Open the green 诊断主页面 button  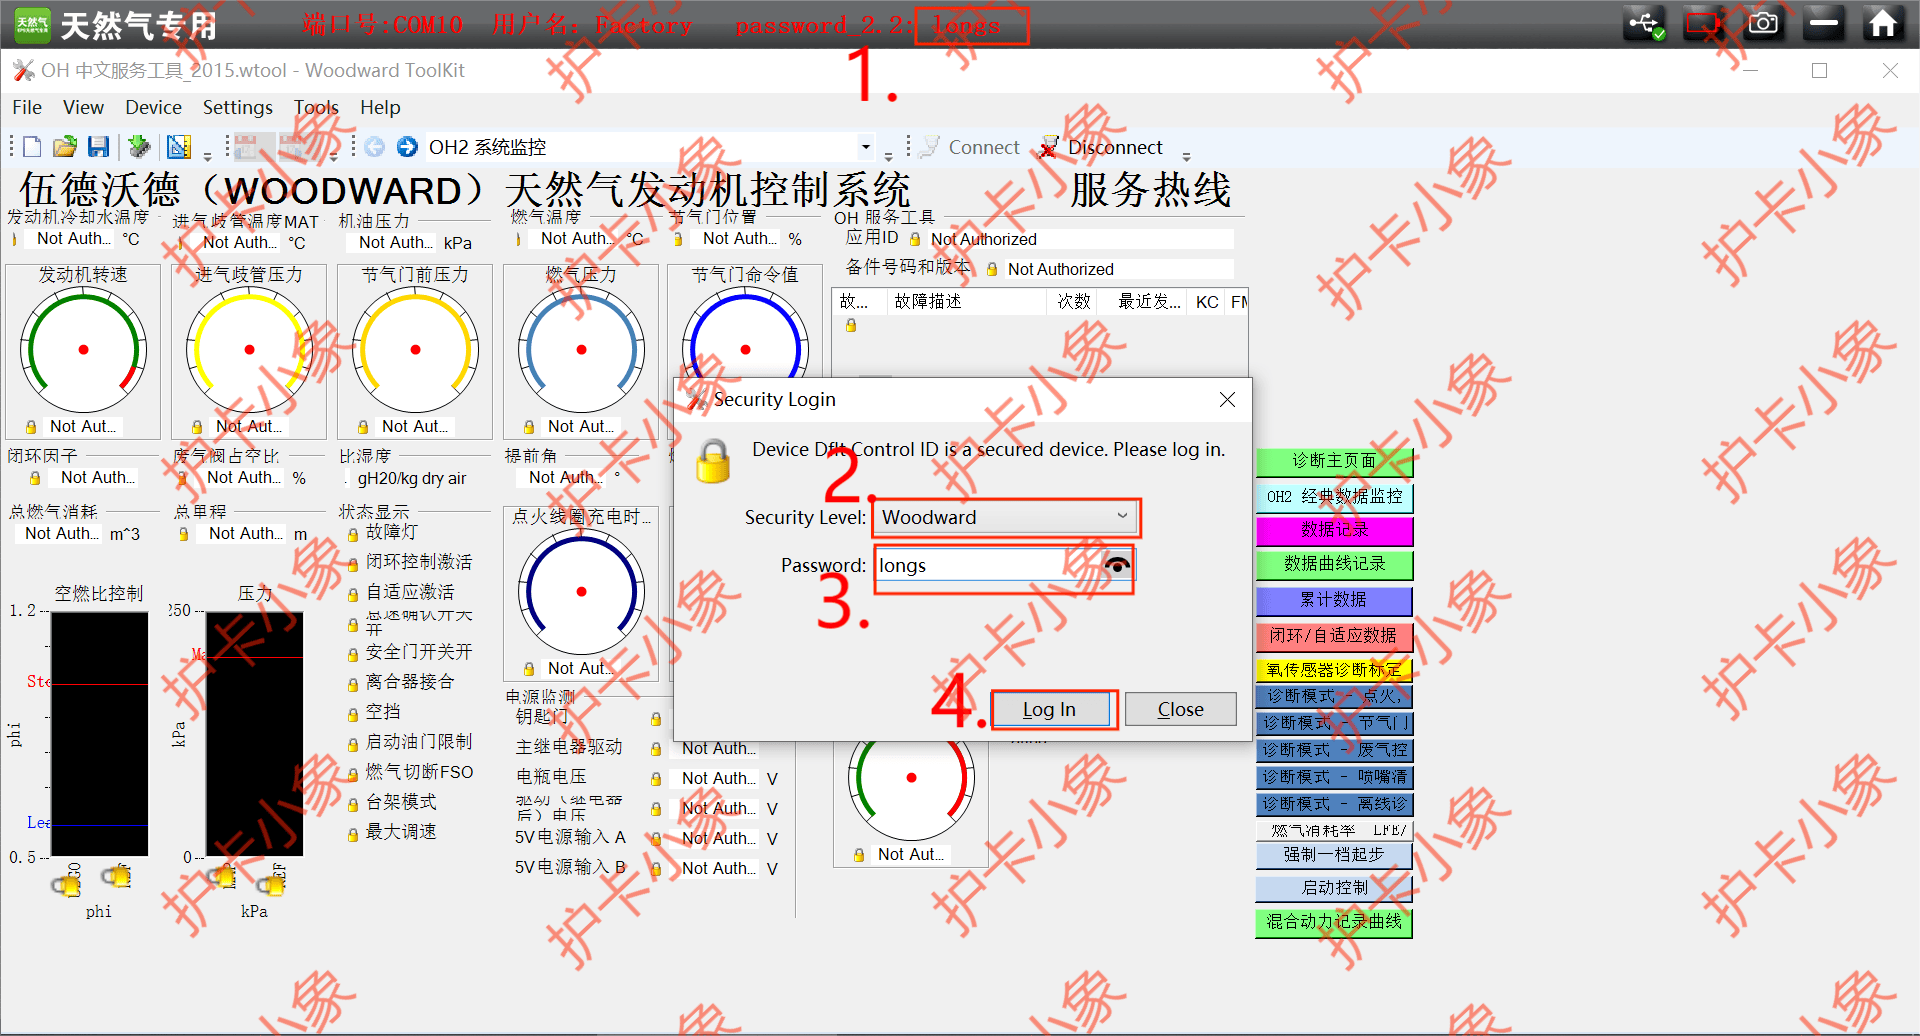1333,461
